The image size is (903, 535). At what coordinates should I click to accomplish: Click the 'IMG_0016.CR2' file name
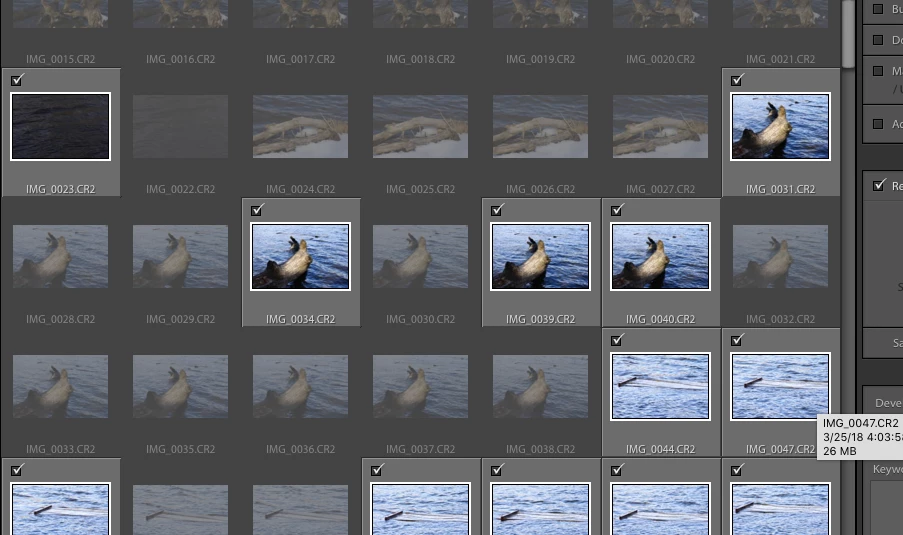pos(180,59)
